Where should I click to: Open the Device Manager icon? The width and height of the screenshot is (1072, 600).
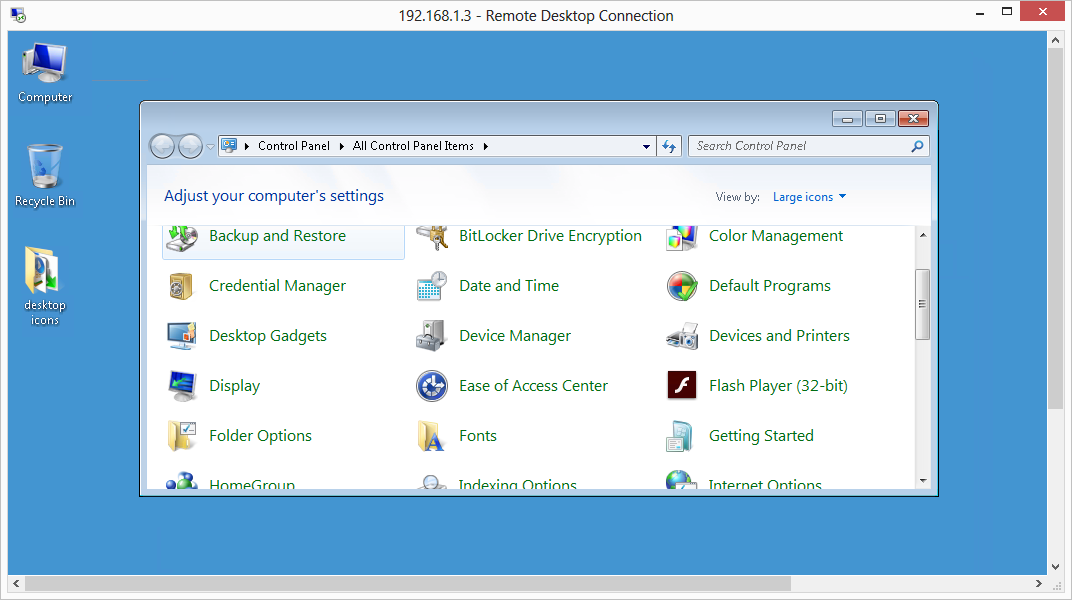pos(431,336)
